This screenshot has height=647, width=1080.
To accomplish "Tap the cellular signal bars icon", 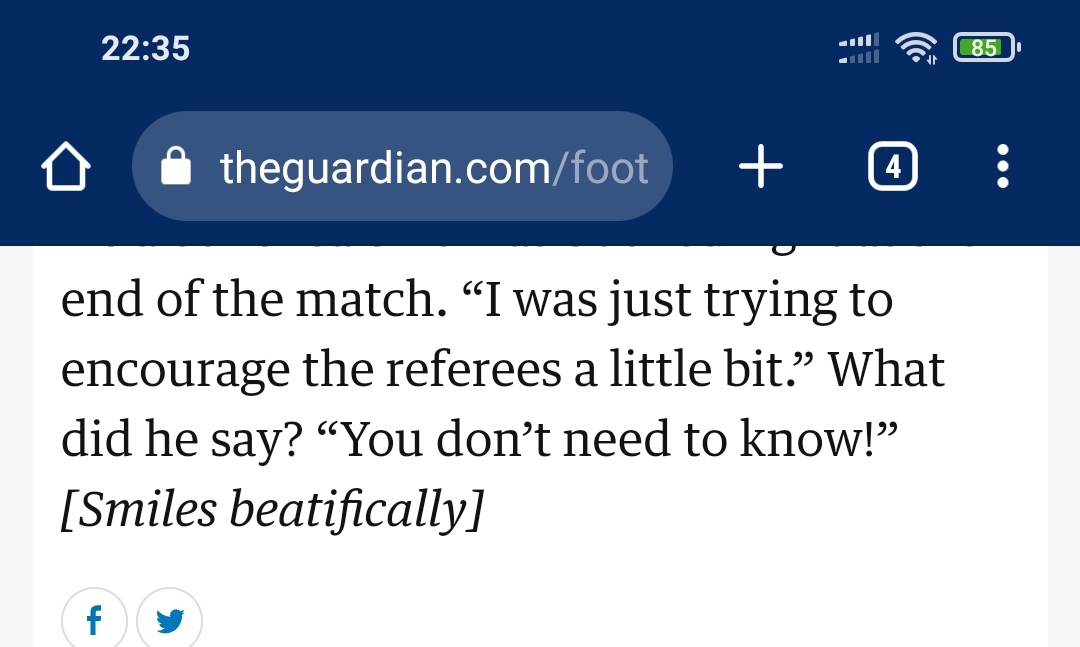I will pos(859,48).
